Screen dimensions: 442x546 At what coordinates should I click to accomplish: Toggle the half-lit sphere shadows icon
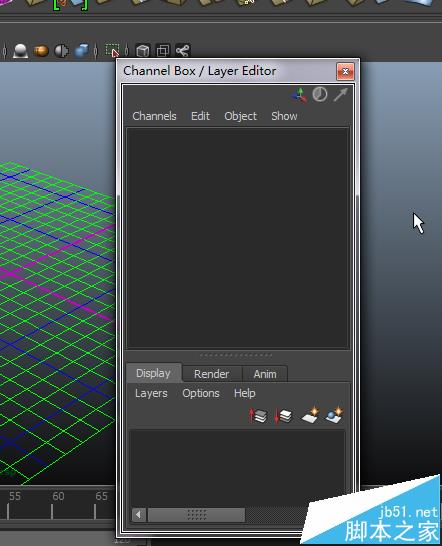point(62,51)
